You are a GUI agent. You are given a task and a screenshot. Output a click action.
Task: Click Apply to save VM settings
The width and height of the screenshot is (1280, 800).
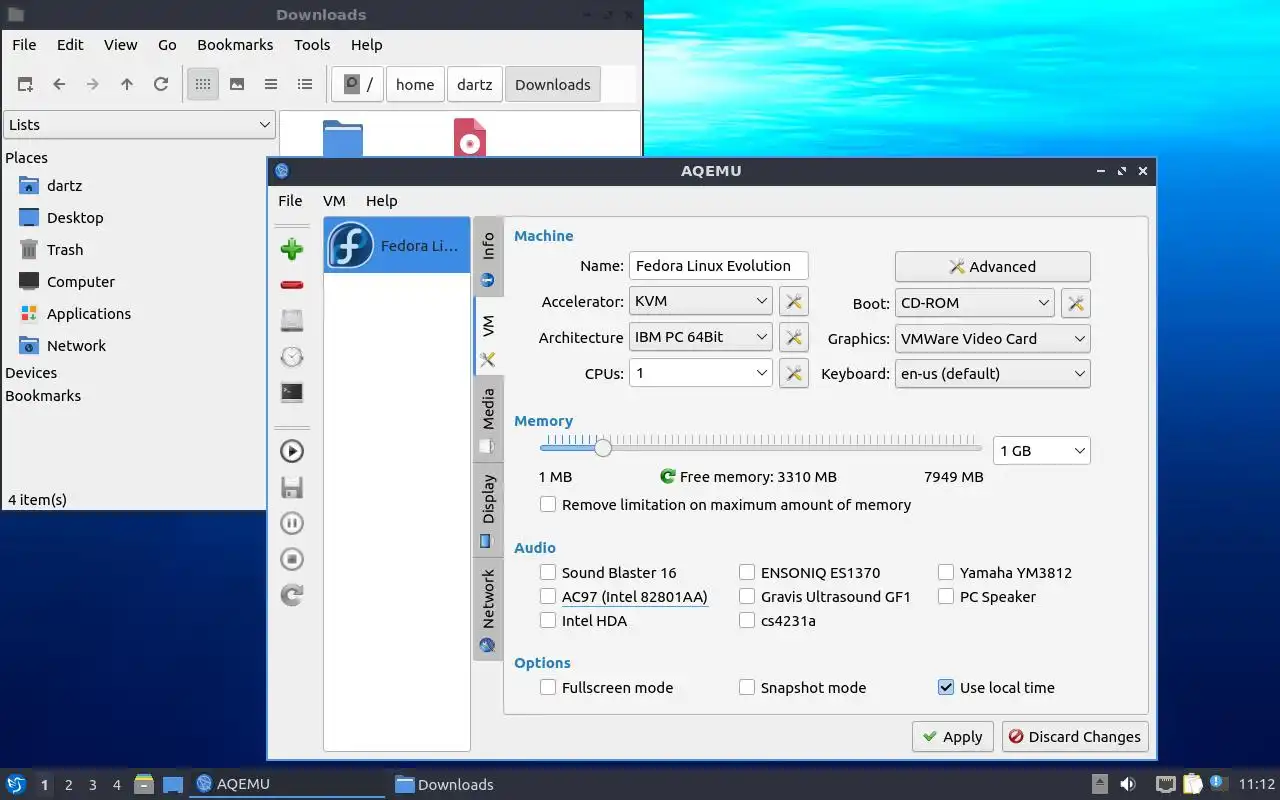click(x=953, y=737)
